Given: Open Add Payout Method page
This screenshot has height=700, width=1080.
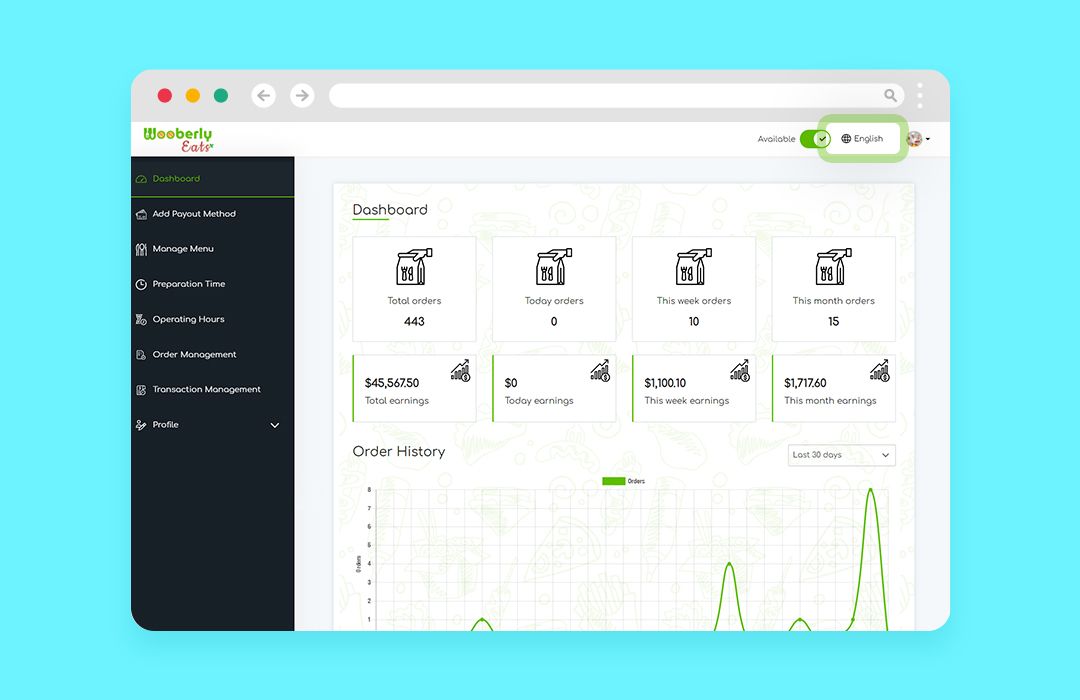Looking at the screenshot, I should (213, 214).
